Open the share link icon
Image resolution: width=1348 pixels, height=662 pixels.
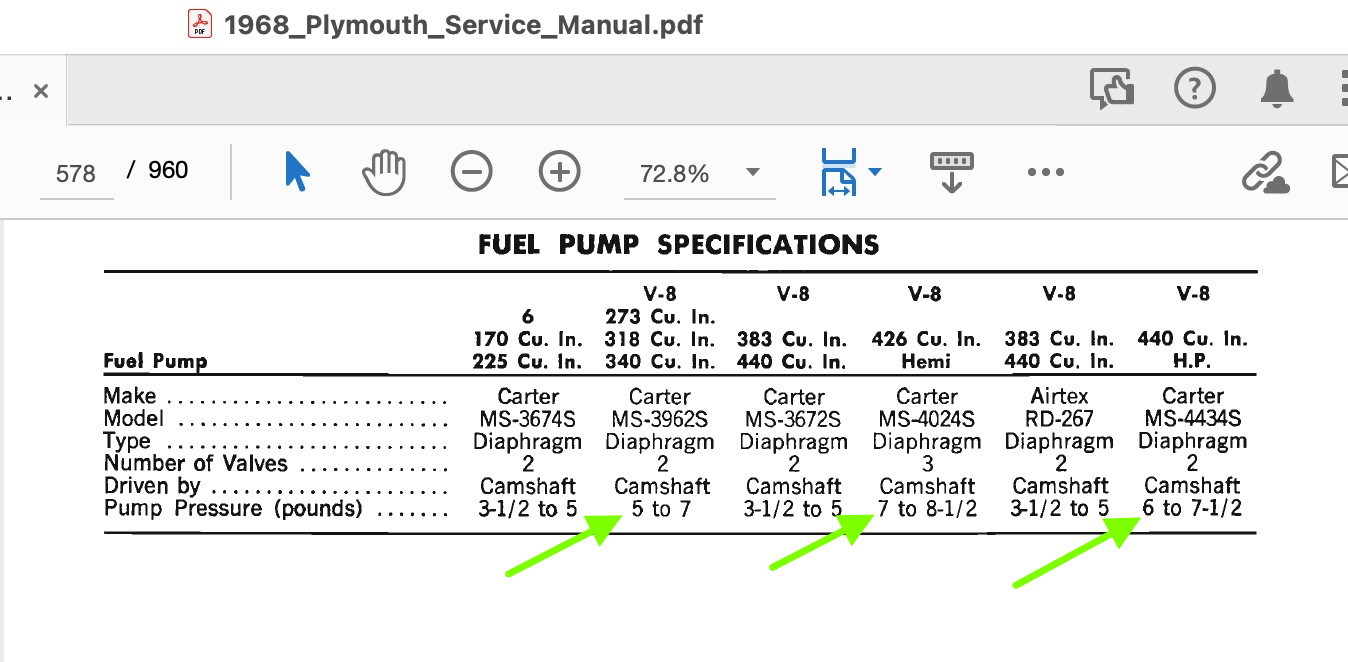1264,172
